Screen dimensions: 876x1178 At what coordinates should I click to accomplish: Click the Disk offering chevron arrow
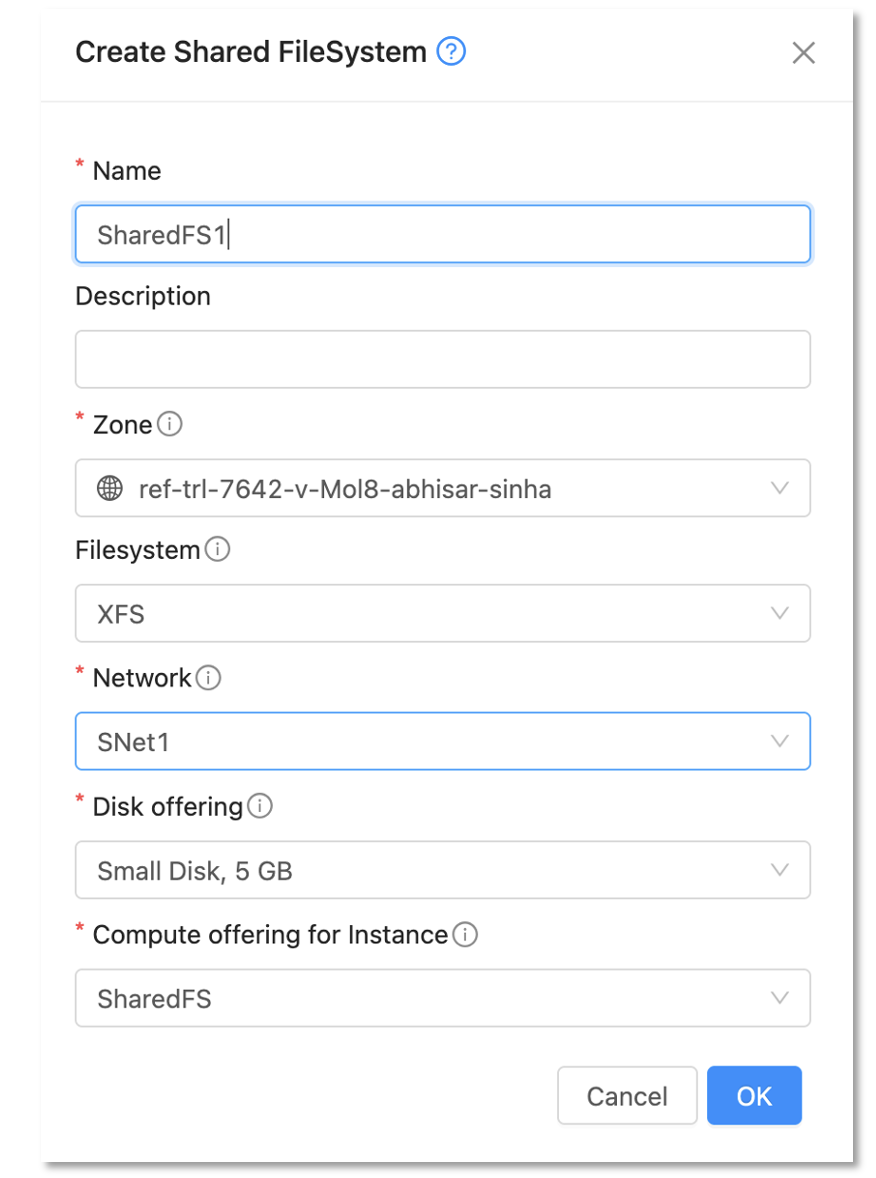pyautogui.click(x=780, y=870)
